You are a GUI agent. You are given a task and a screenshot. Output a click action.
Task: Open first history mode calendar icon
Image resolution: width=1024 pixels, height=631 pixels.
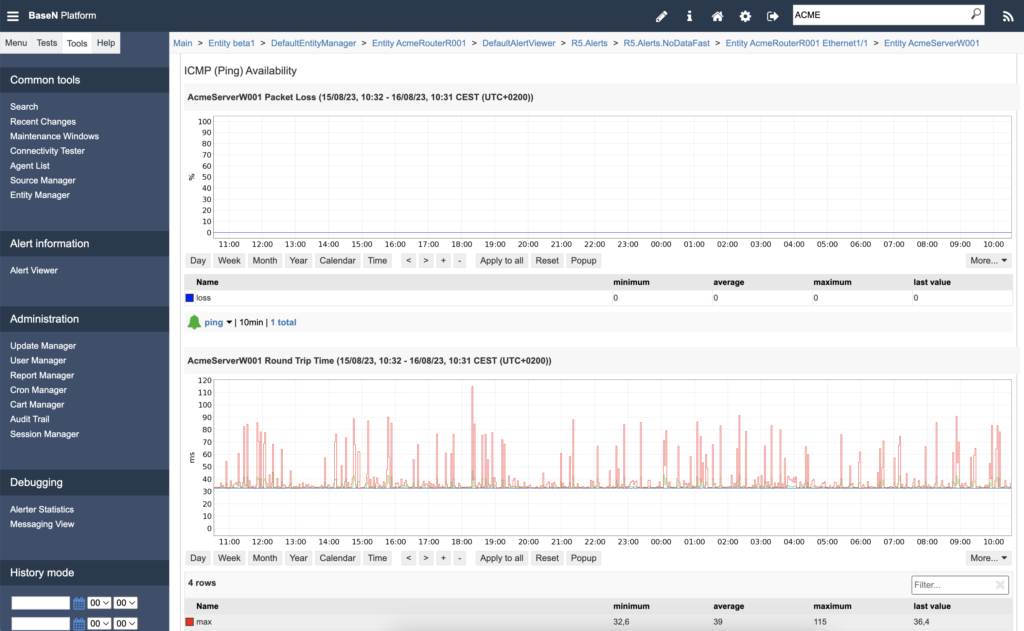click(79, 603)
